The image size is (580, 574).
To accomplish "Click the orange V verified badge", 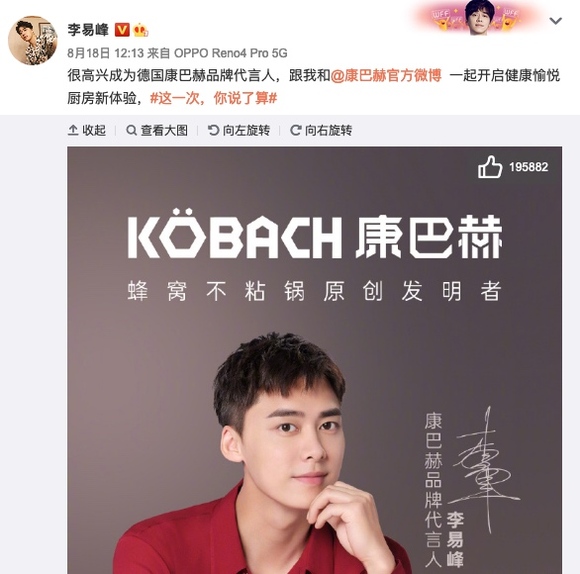I will [x=122, y=30].
